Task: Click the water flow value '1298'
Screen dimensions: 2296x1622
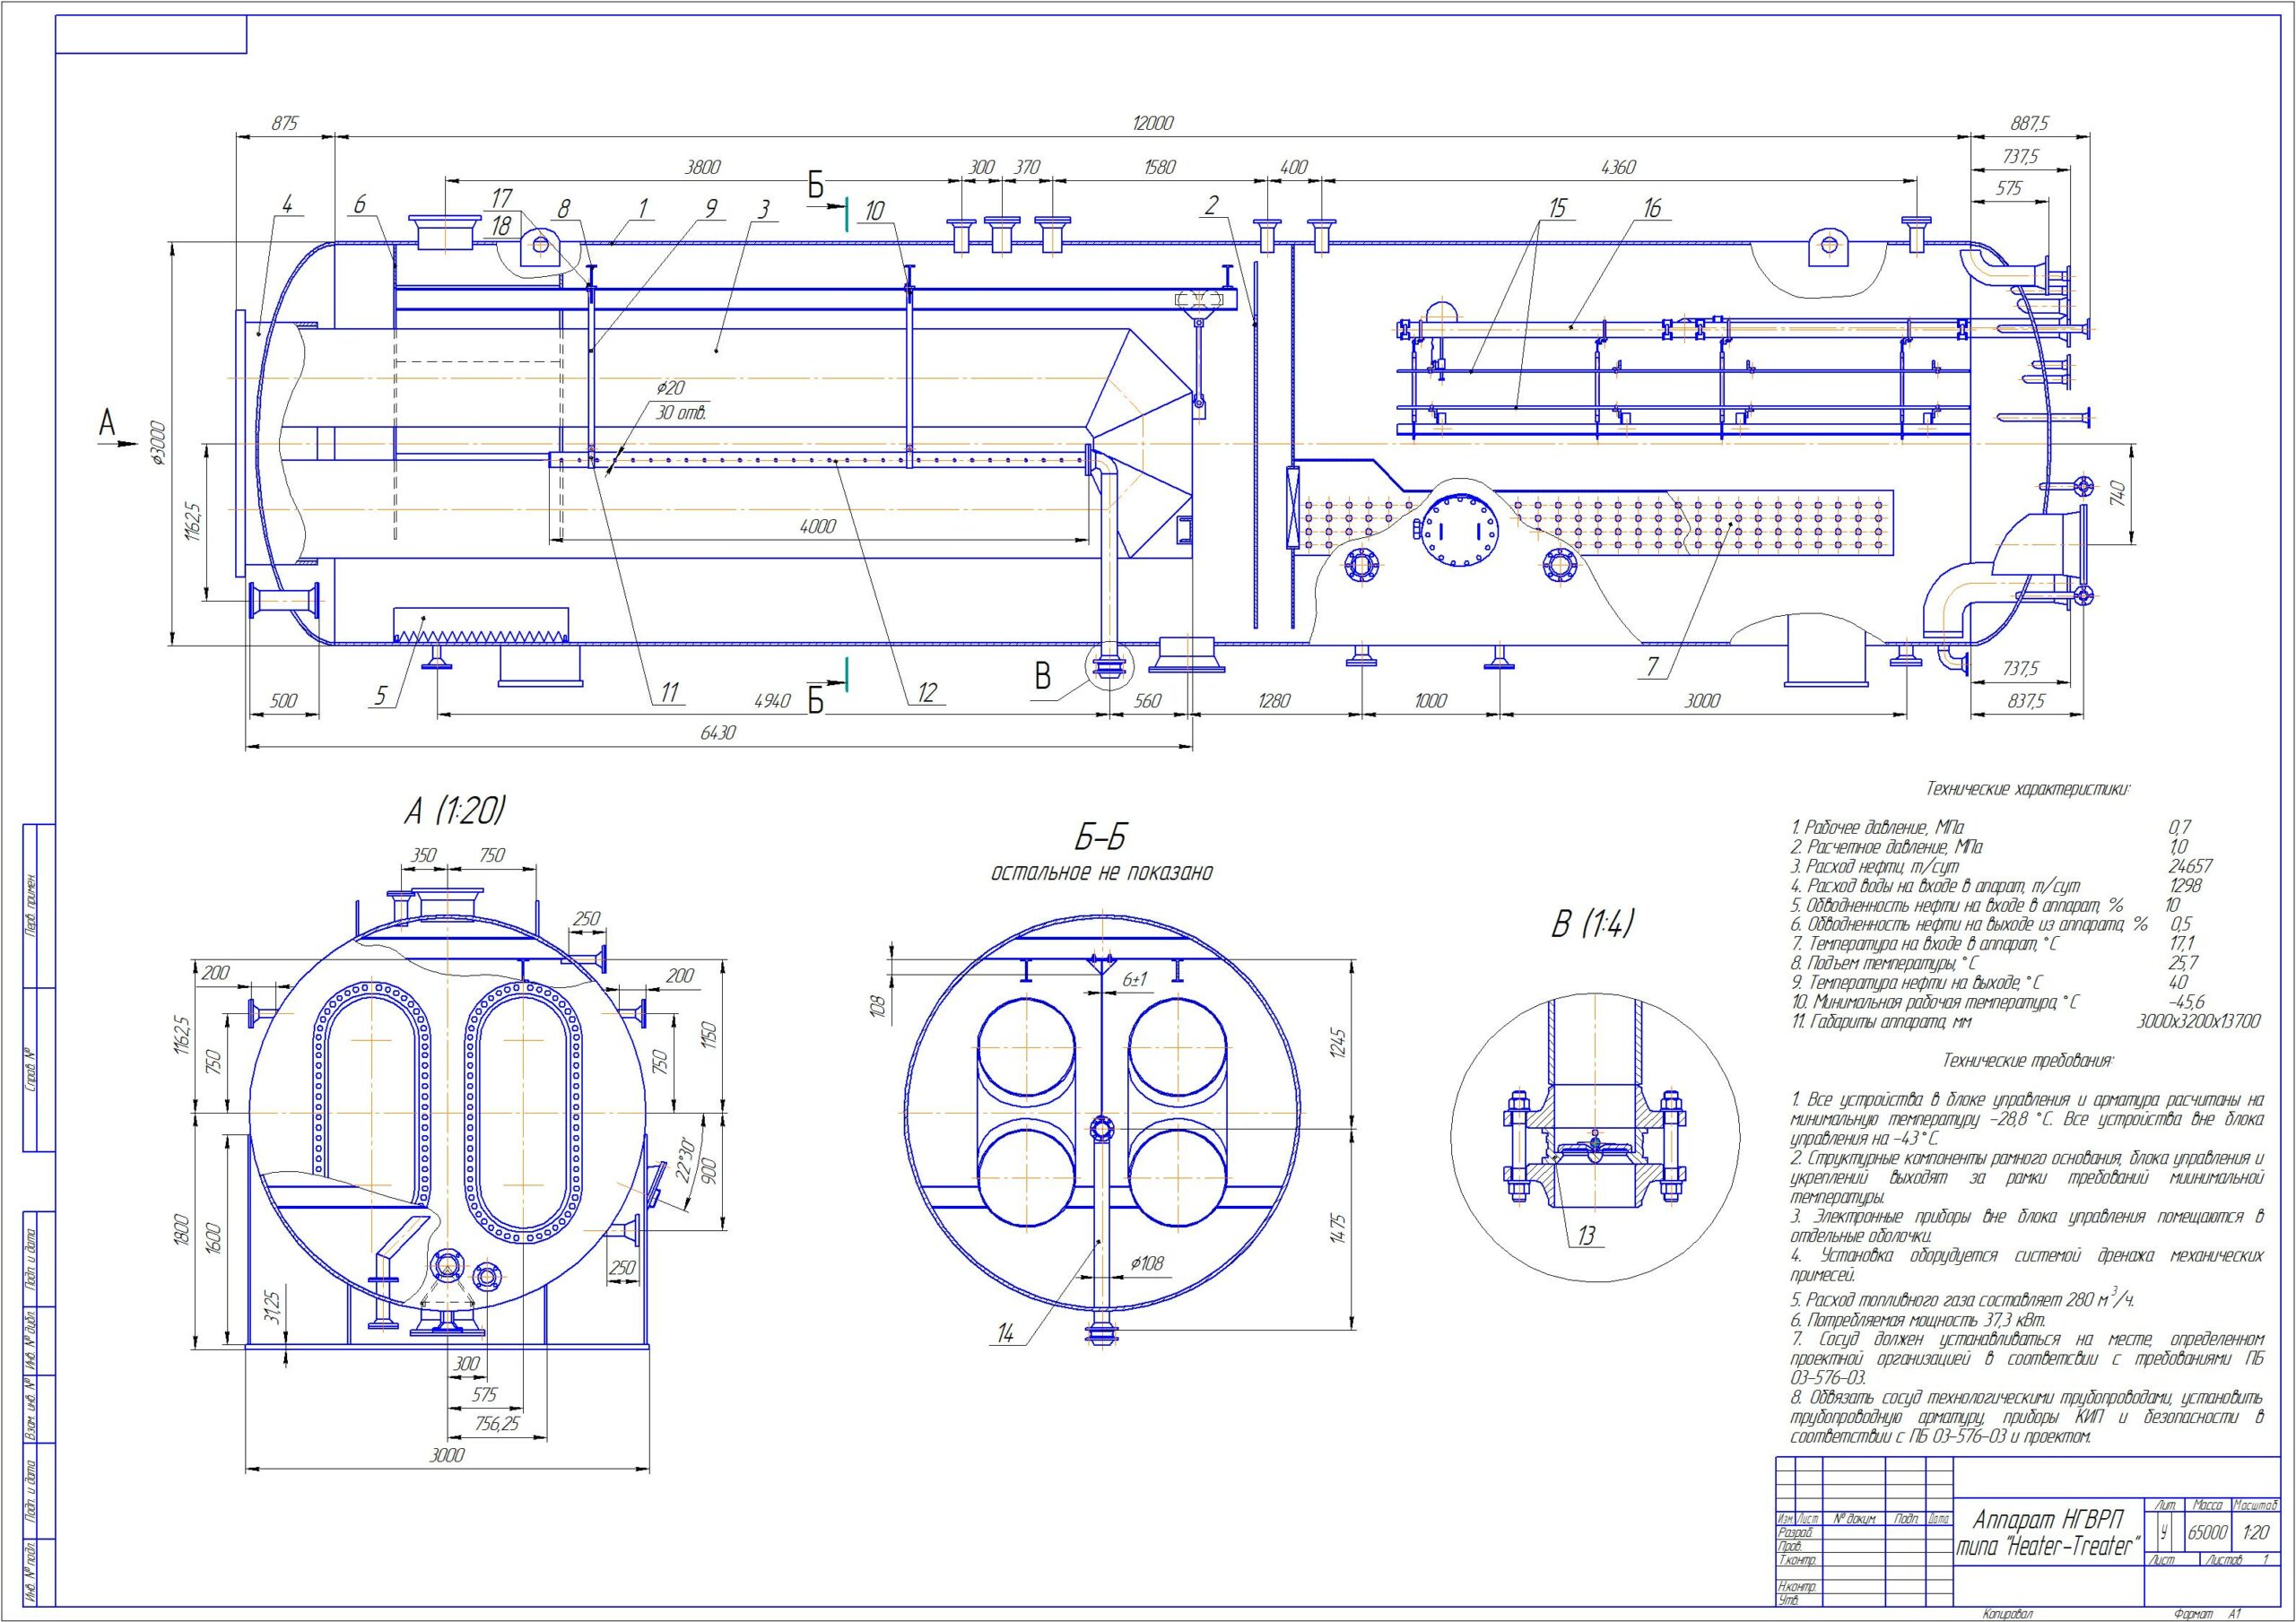Action: 2184,885
